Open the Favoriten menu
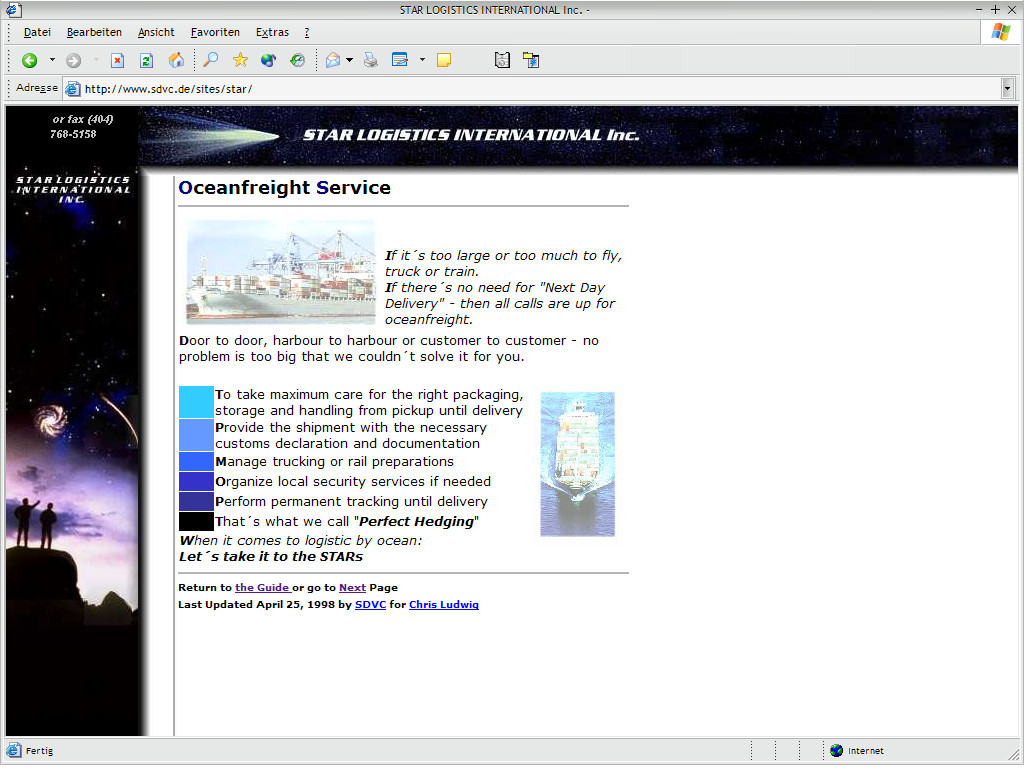Viewport: 1024px width, 768px height. pyautogui.click(x=215, y=32)
